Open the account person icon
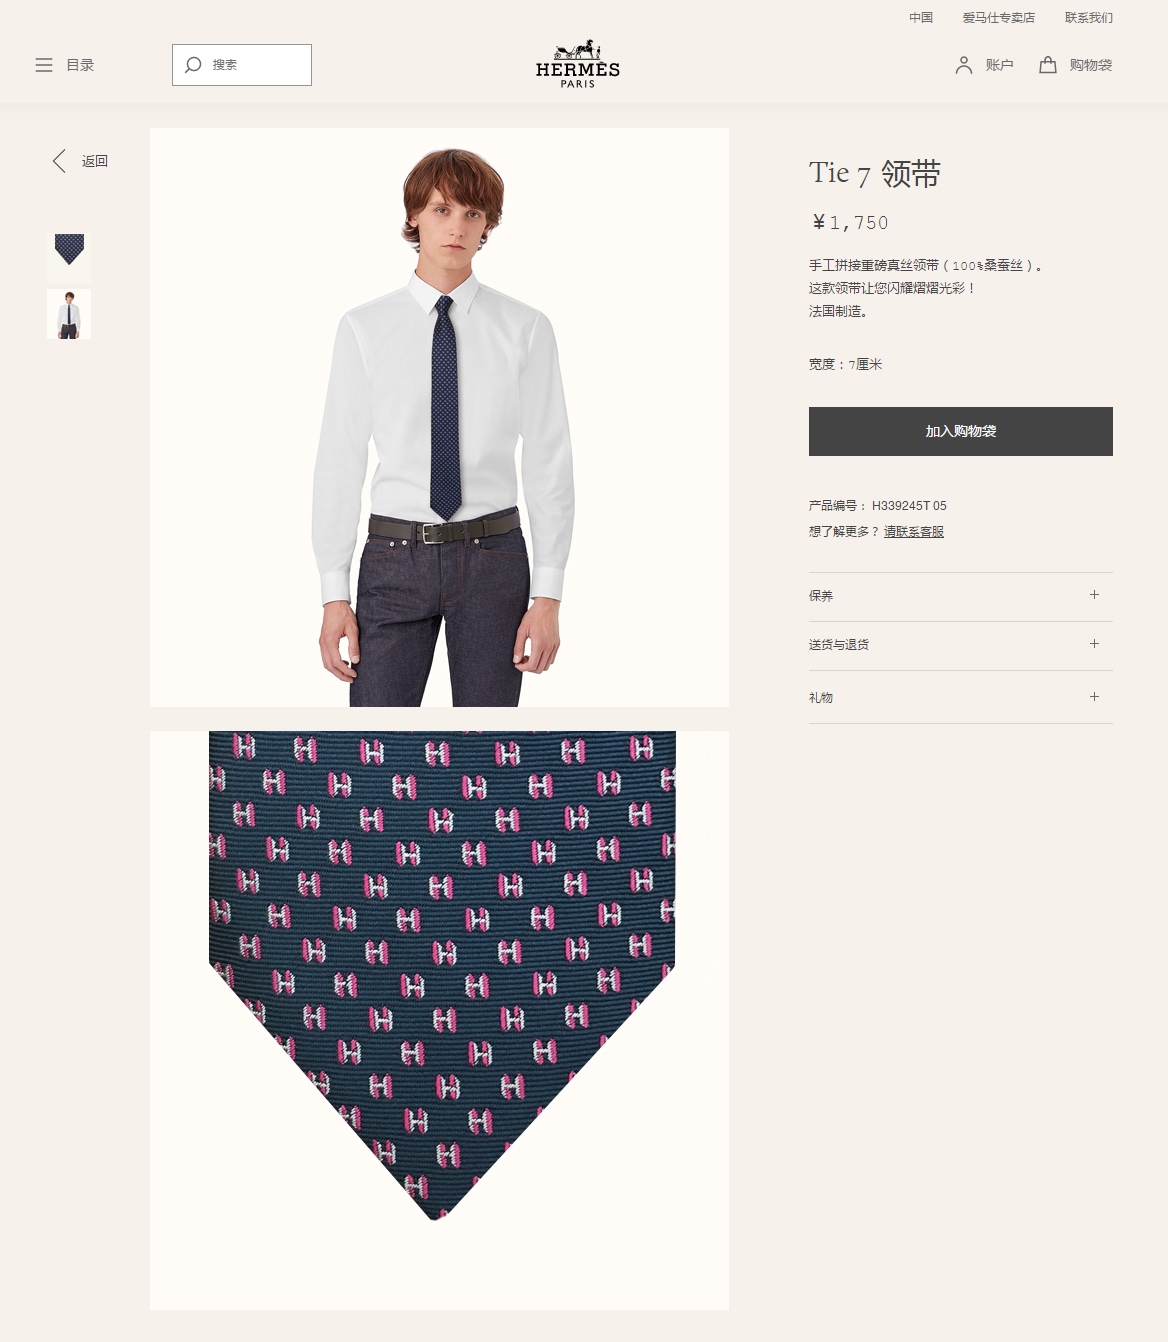The width and height of the screenshot is (1168, 1342). pyautogui.click(x=964, y=65)
